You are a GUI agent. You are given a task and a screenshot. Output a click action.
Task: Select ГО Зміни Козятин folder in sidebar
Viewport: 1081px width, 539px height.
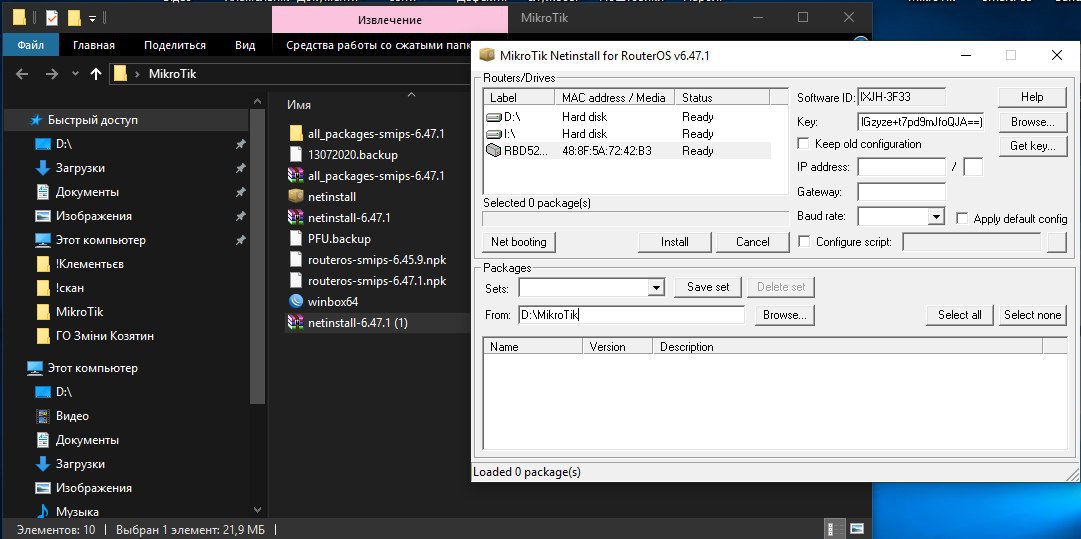coord(94,336)
